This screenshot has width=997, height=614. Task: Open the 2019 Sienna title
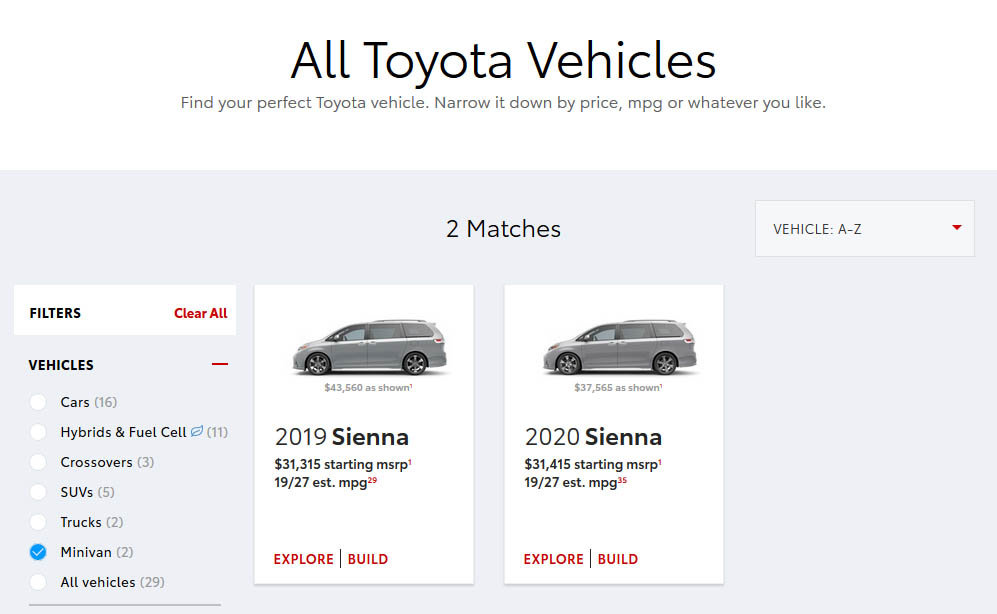point(341,437)
